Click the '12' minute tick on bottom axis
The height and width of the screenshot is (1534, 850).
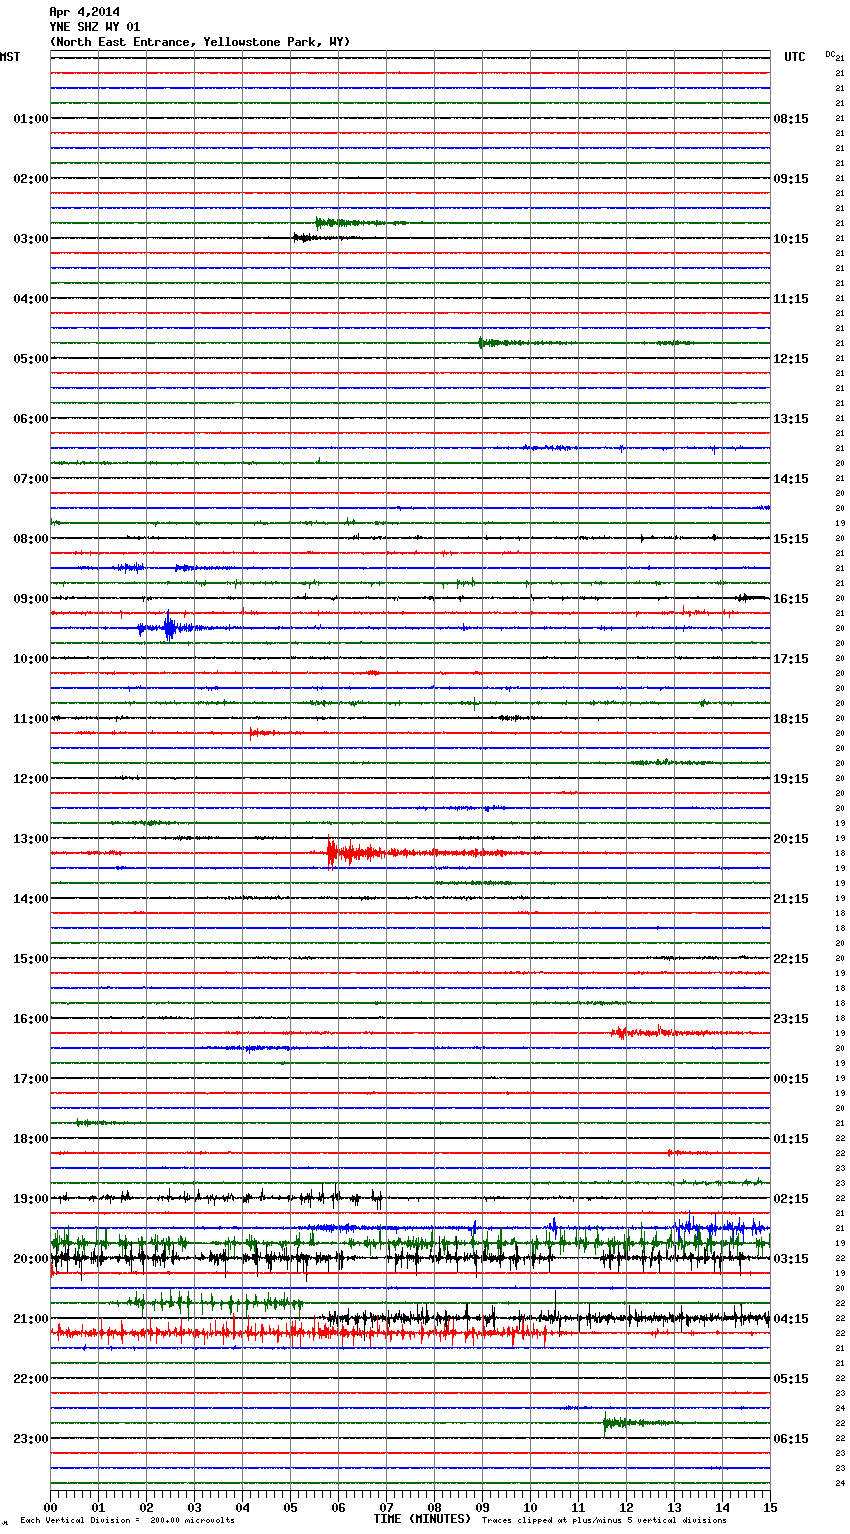626,1507
